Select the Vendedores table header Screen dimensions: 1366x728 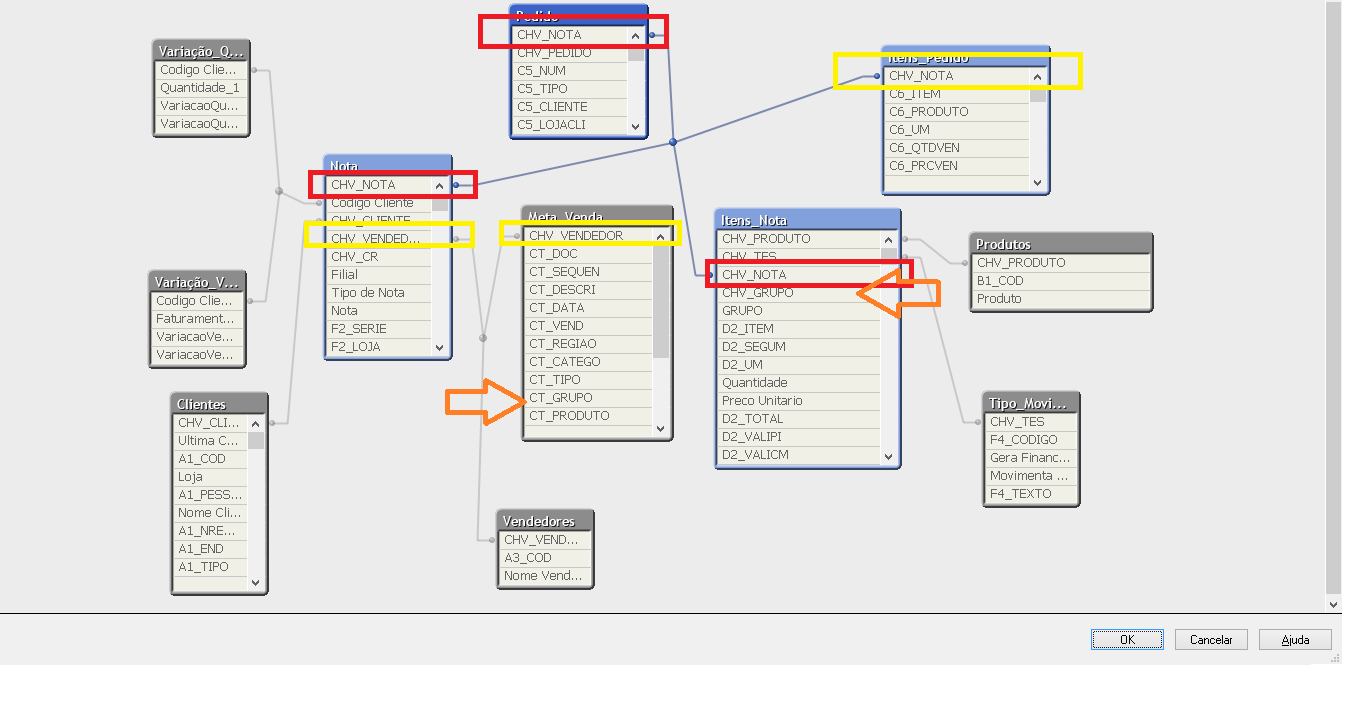pos(545,521)
